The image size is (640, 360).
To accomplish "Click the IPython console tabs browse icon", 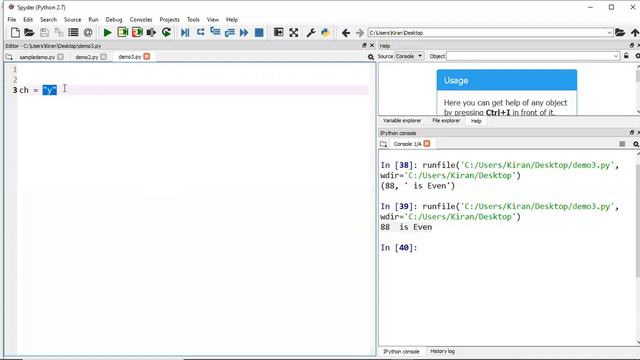I will 383,144.
